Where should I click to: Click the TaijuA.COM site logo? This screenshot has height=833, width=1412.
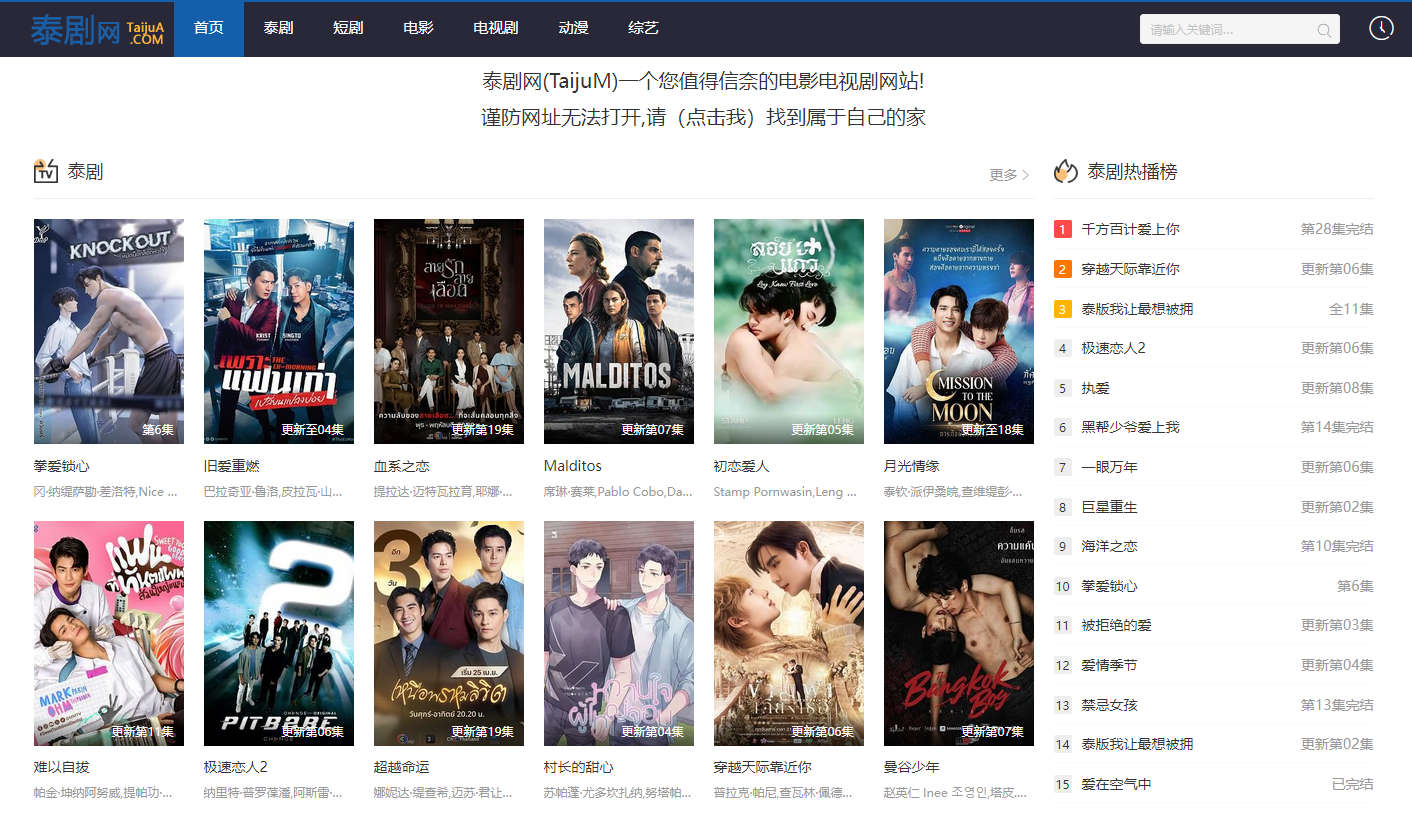click(96, 30)
